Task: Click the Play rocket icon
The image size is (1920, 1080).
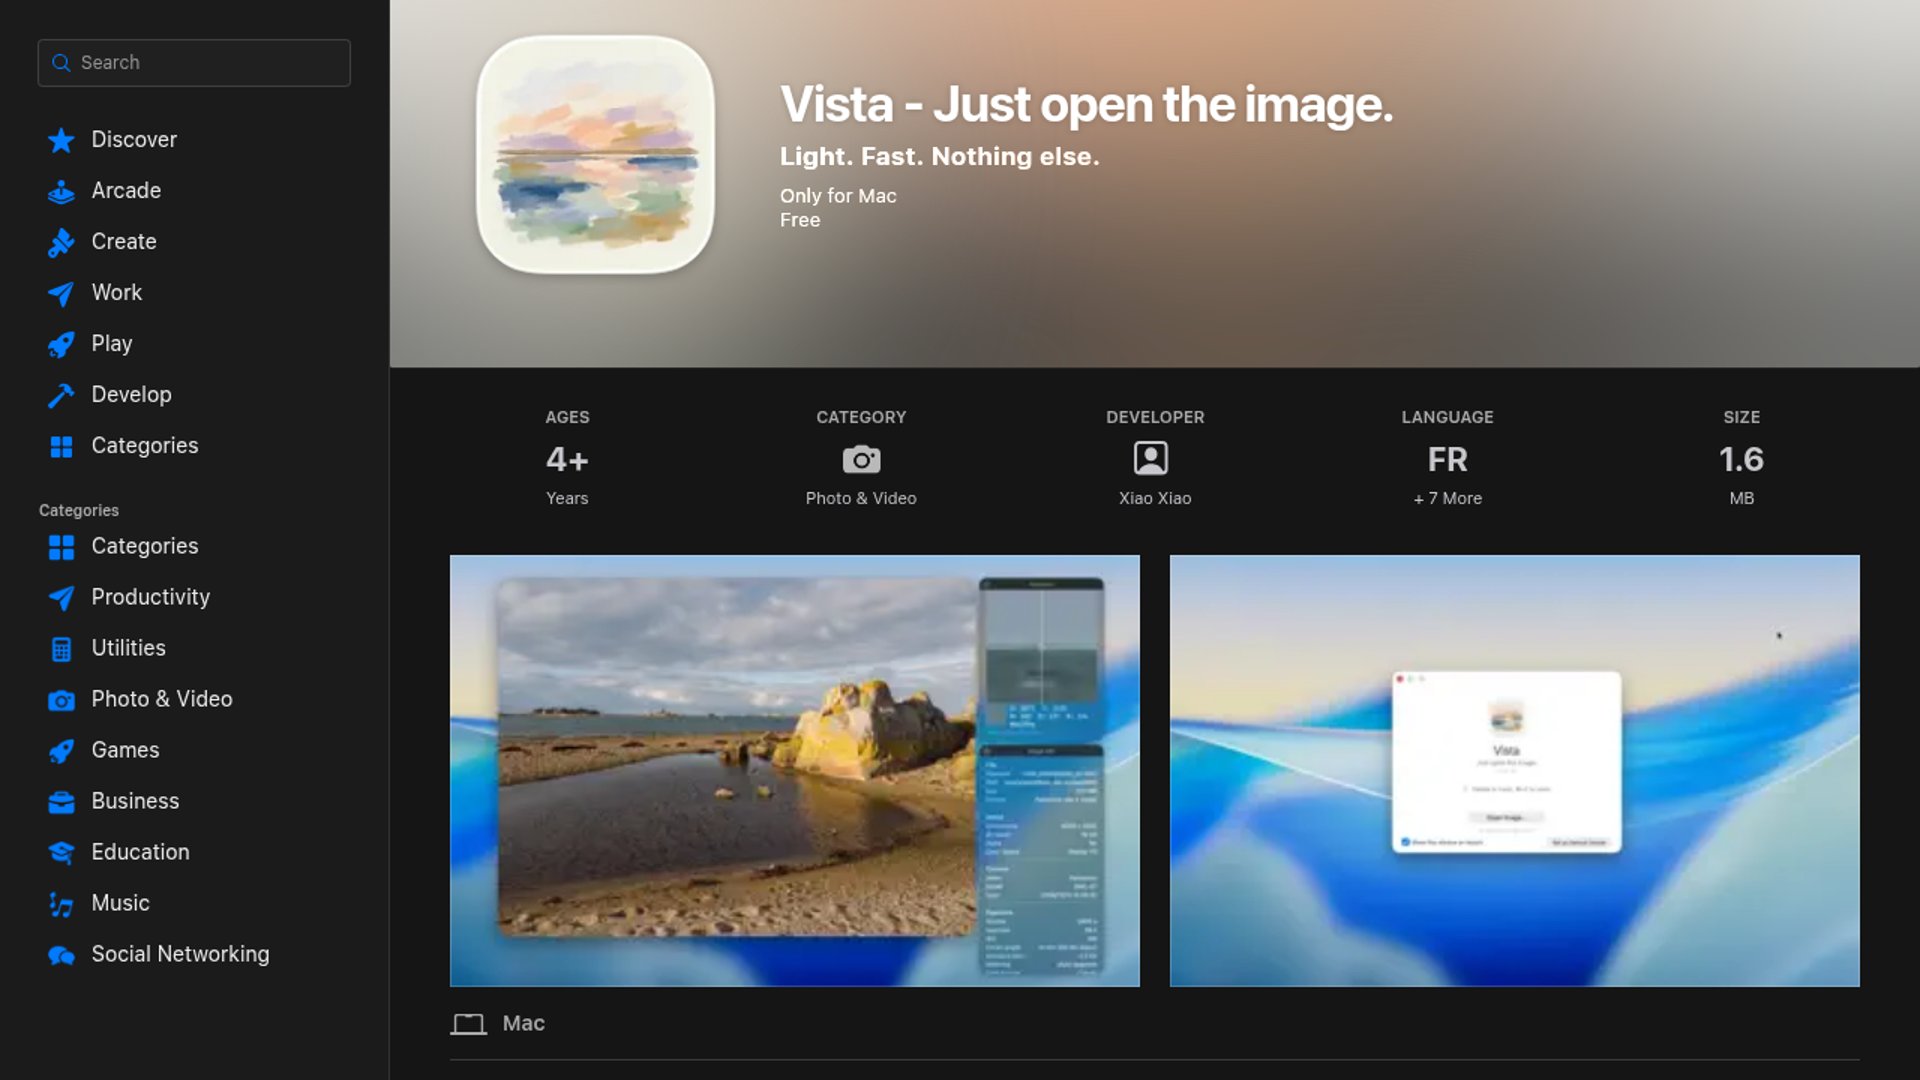Action: [61, 344]
